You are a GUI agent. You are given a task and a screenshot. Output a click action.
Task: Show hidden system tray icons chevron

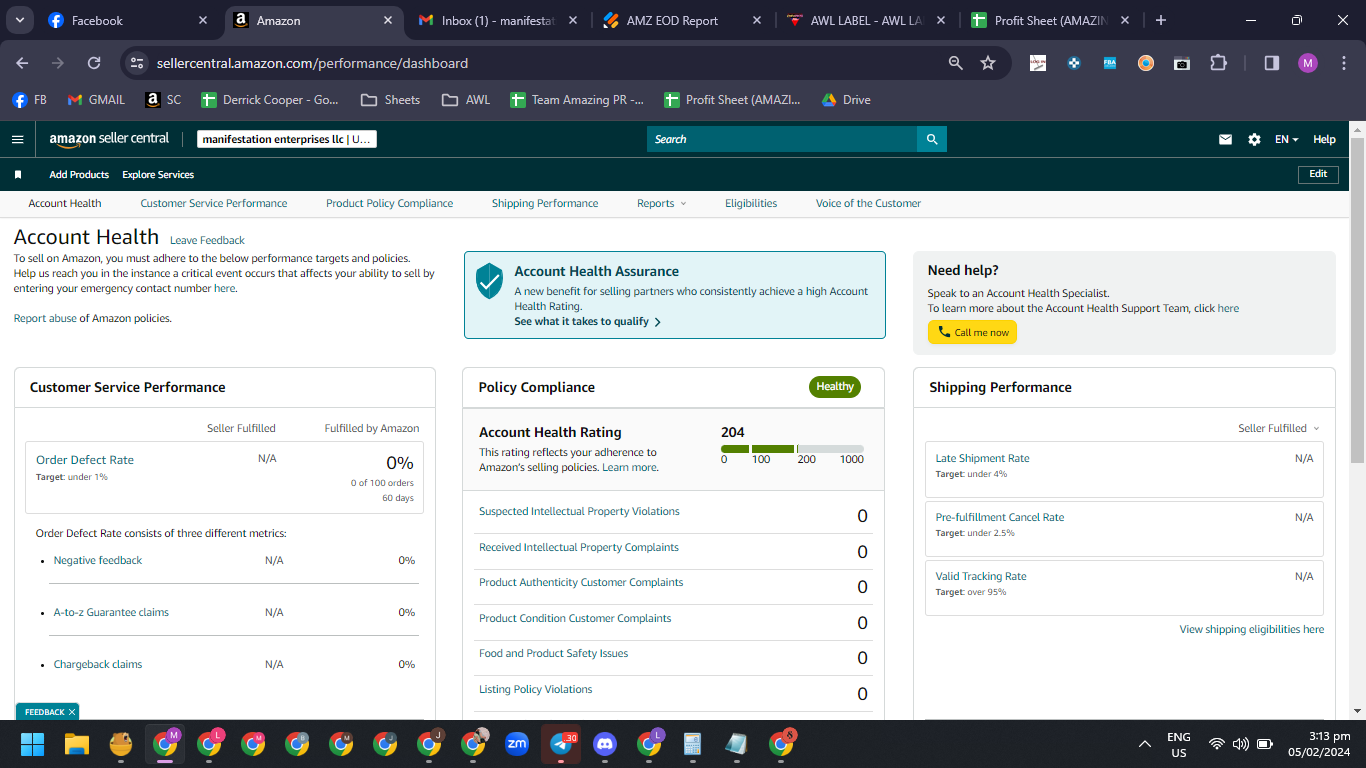tap(1145, 744)
